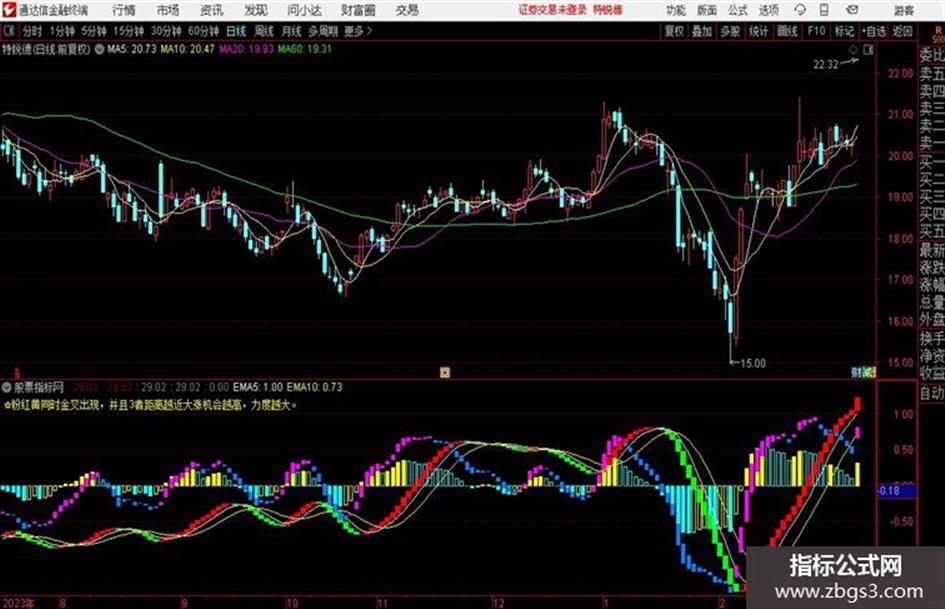This screenshot has height=609, width=945.
Task: Click the EMA10: 0.73 indicator value
Action: click(x=315, y=387)
